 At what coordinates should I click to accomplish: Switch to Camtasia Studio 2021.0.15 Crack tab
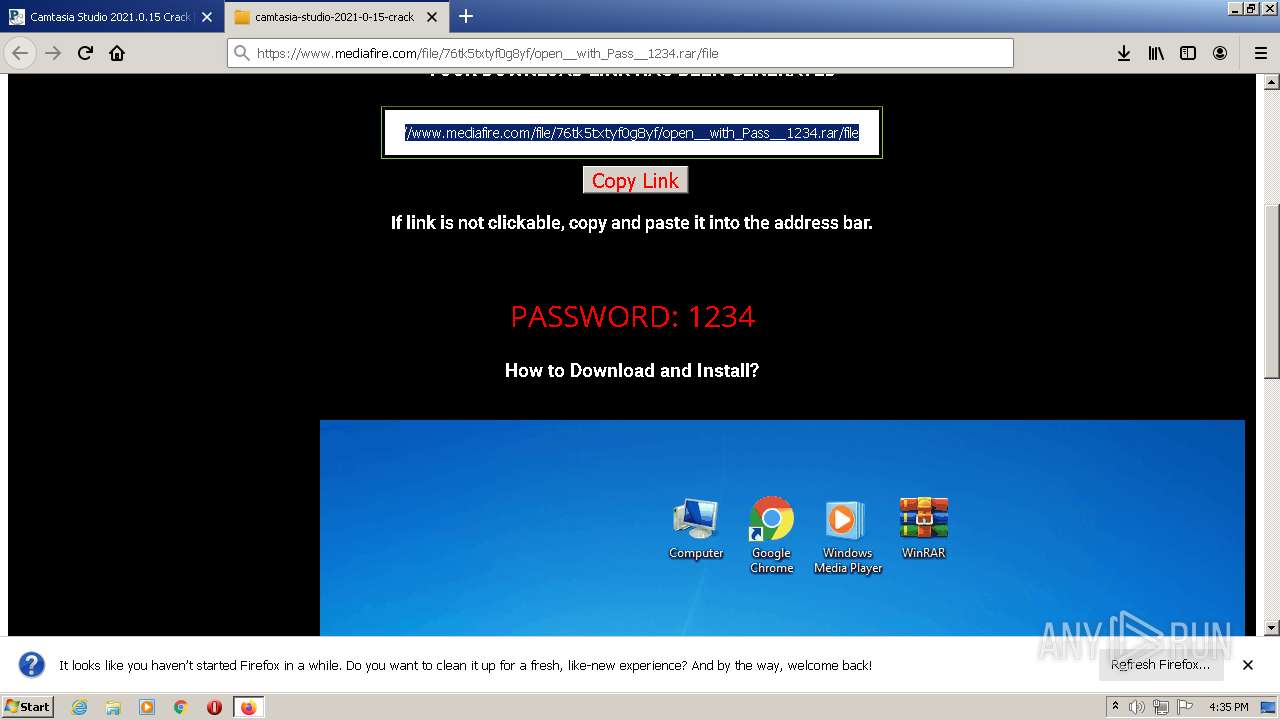pyautogui.click(x=110, y=17)
